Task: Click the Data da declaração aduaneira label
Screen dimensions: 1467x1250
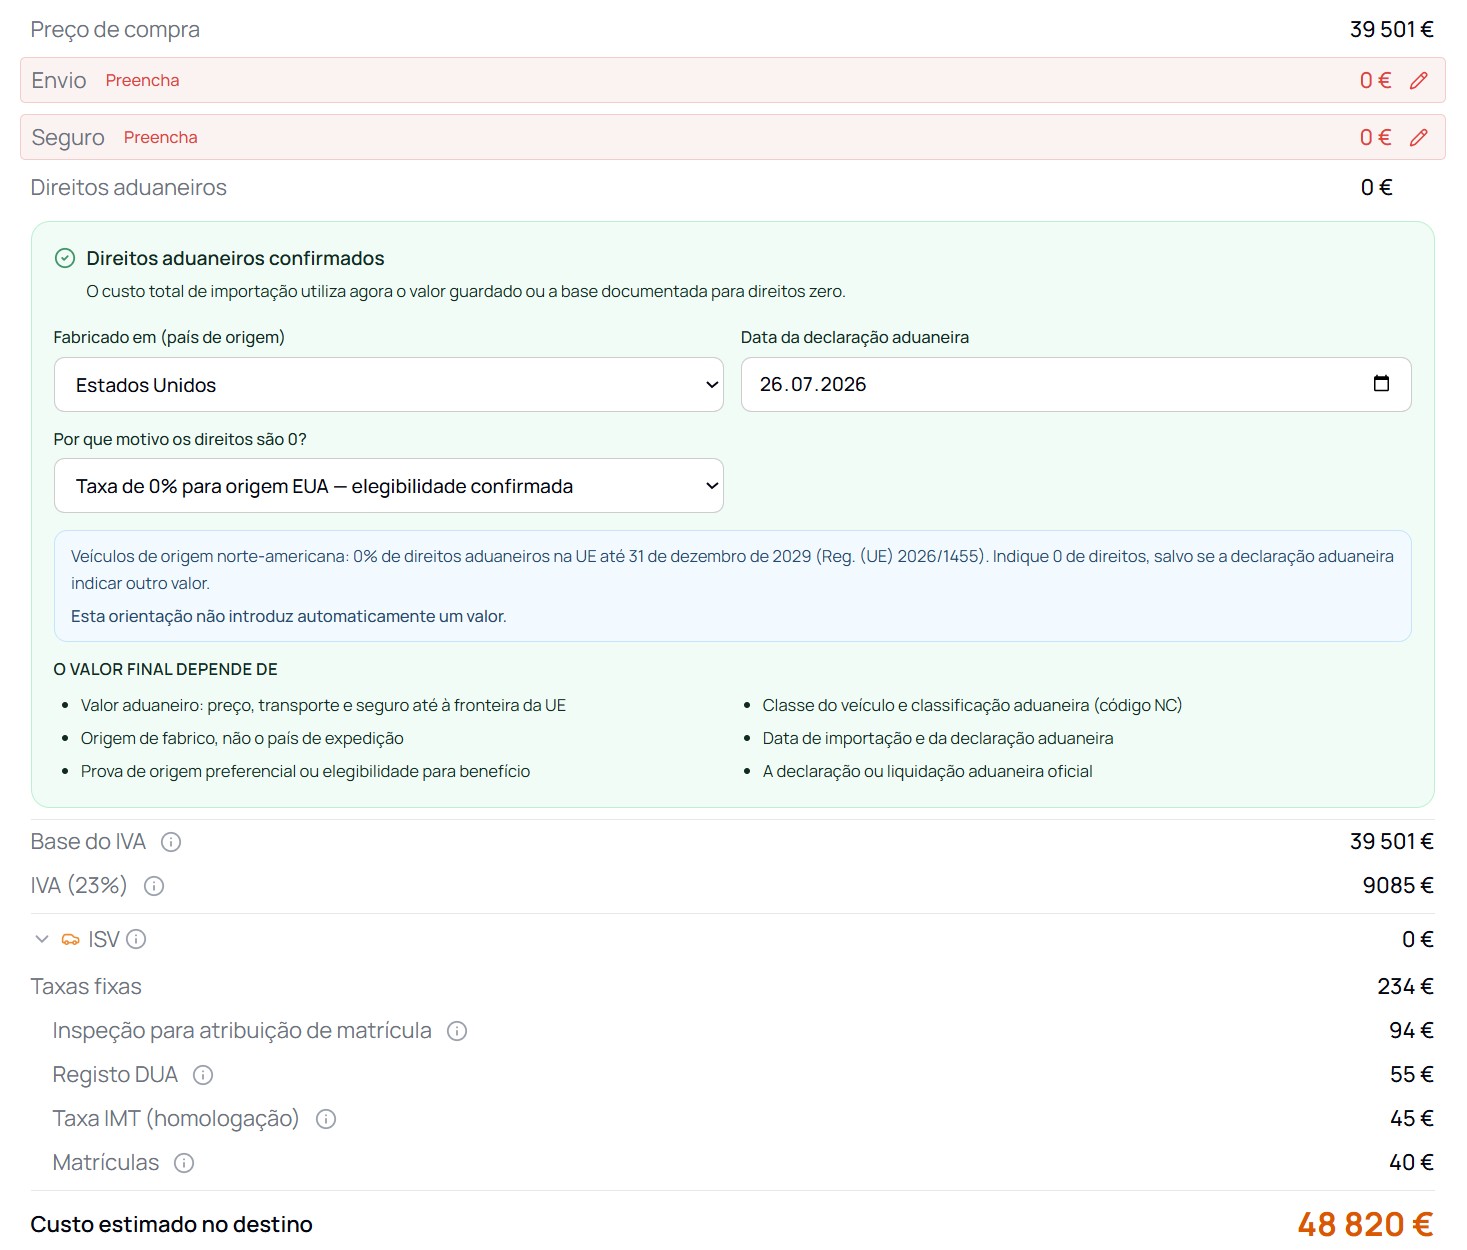Action: coord(855,338)
